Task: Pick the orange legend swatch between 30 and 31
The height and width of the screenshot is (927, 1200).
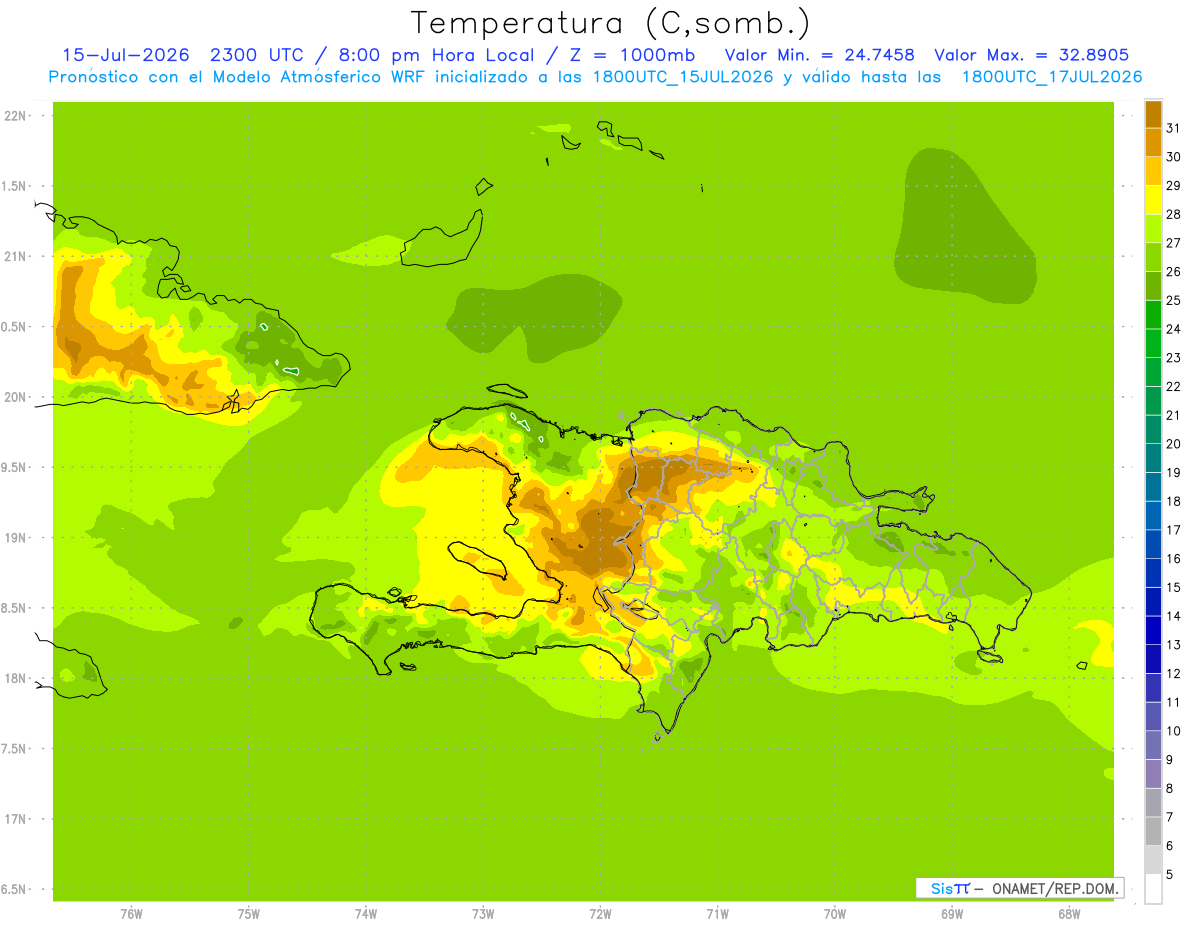Action: [1153, 142]
